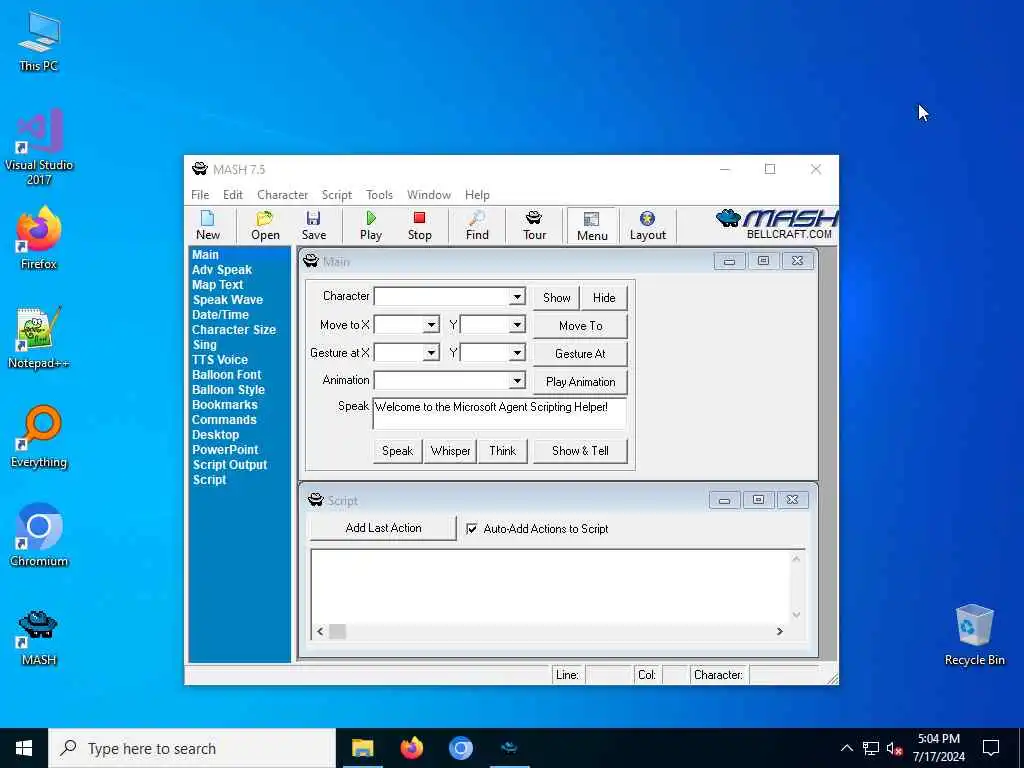The image size is (1024, 768).
Task: Open a script with the Open toolbar icon
Action: click(265, 225)
